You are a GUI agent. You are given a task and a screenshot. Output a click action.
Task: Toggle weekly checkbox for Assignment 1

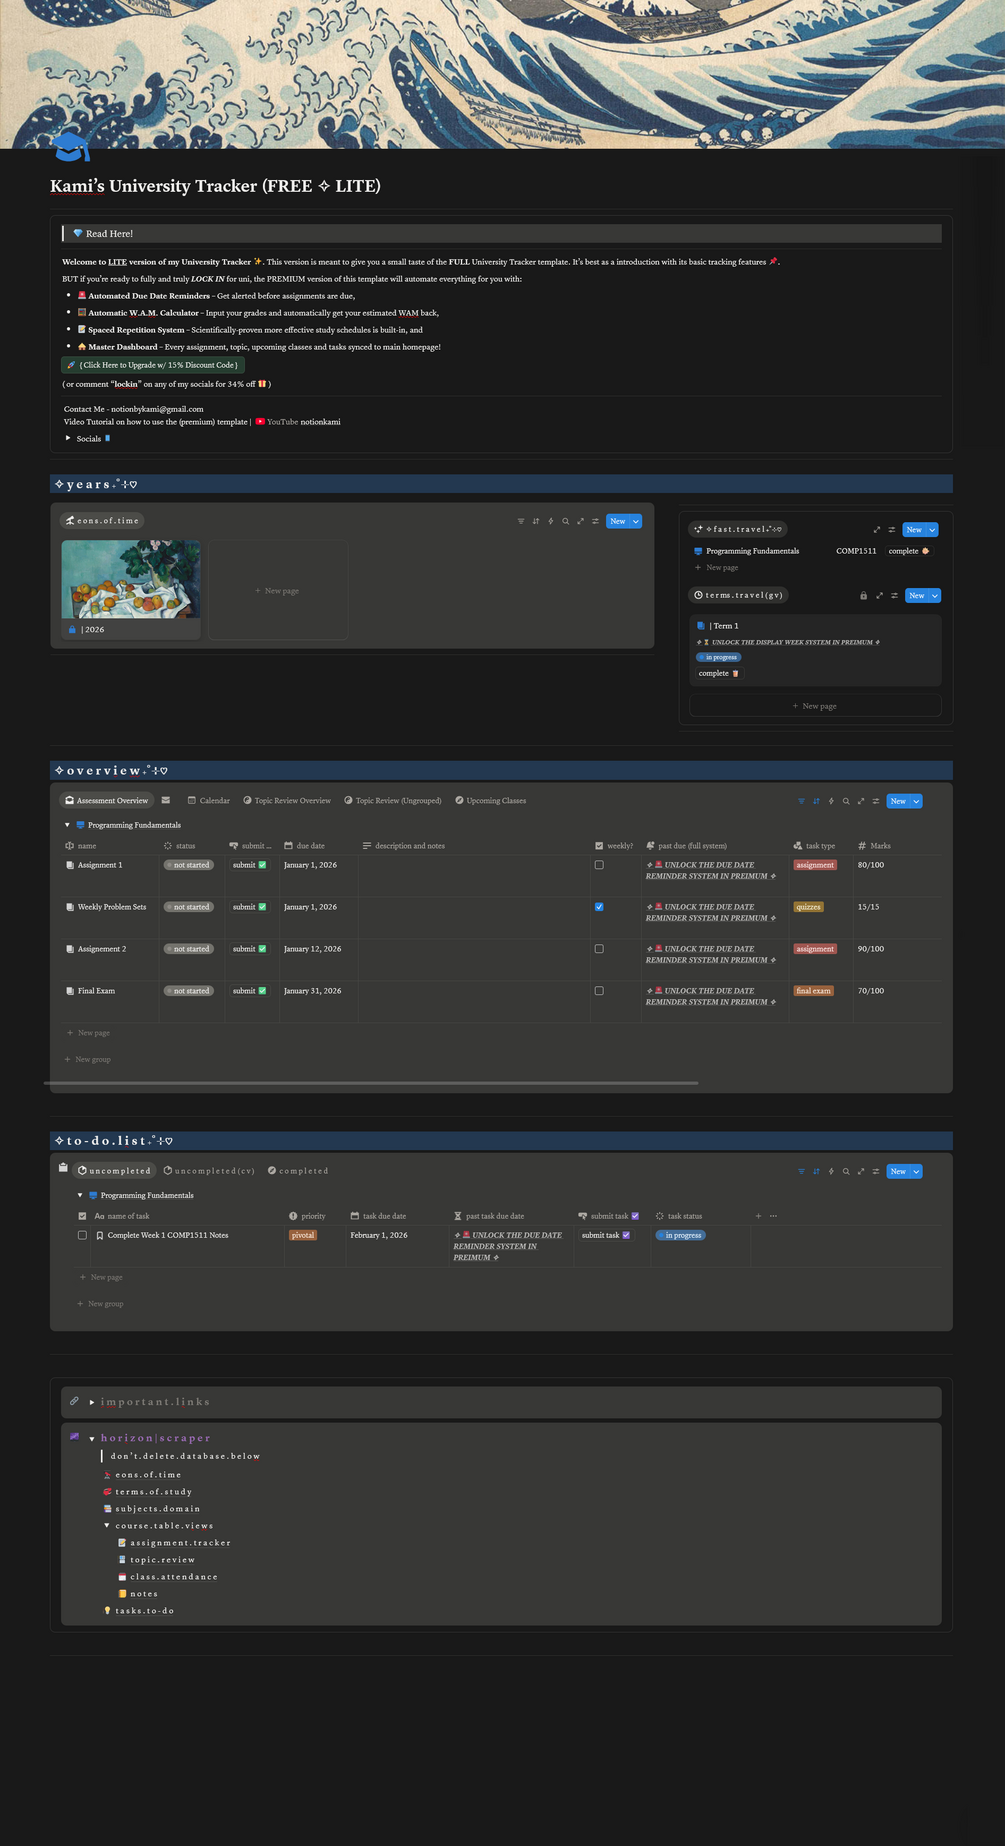click(599, 865)
